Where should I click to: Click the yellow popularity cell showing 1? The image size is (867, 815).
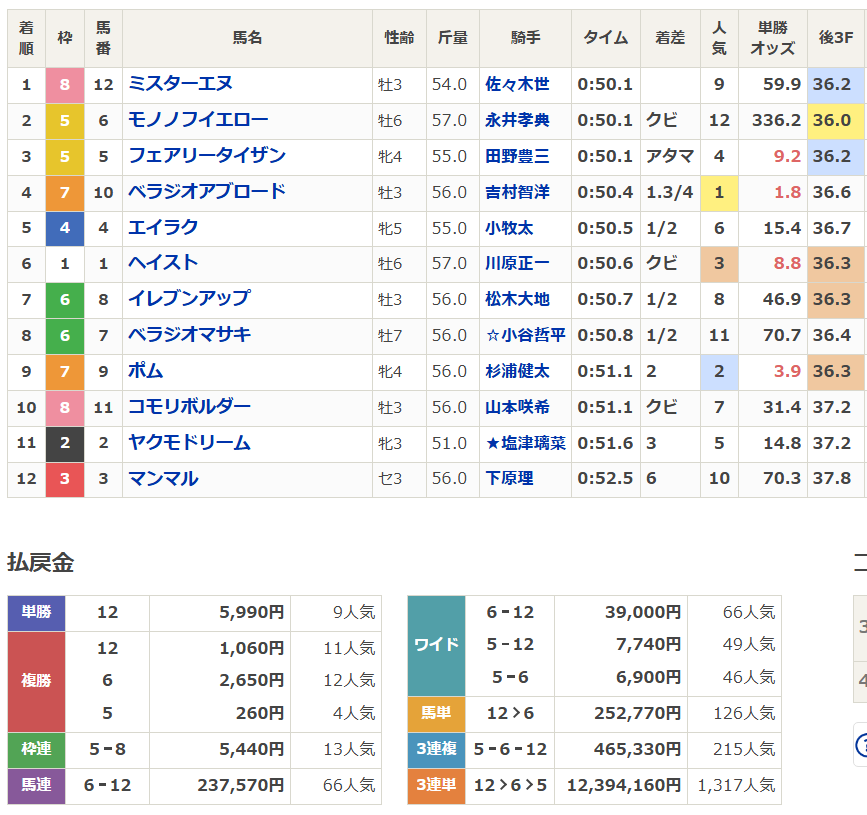(x=719, y=192)
